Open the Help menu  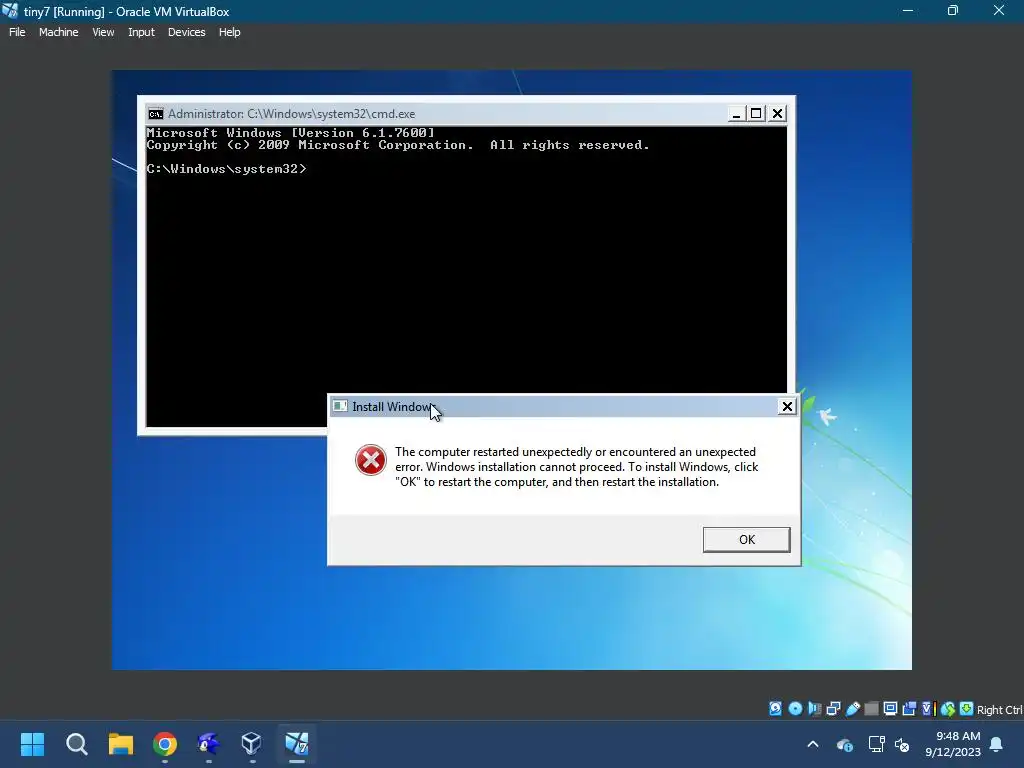(229, 32)
